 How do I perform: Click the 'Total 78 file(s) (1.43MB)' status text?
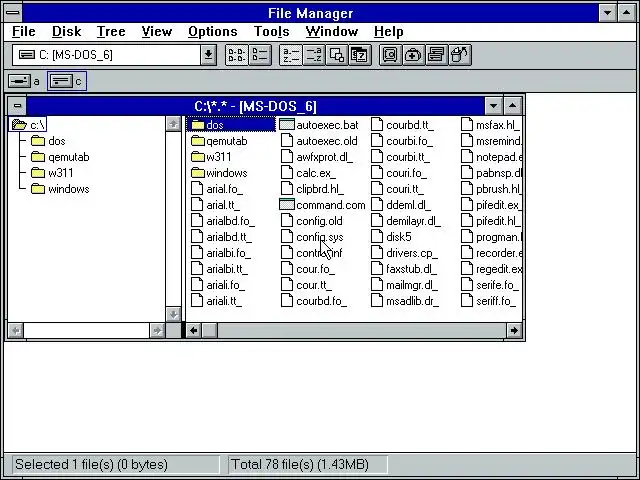tap(300, 464)
